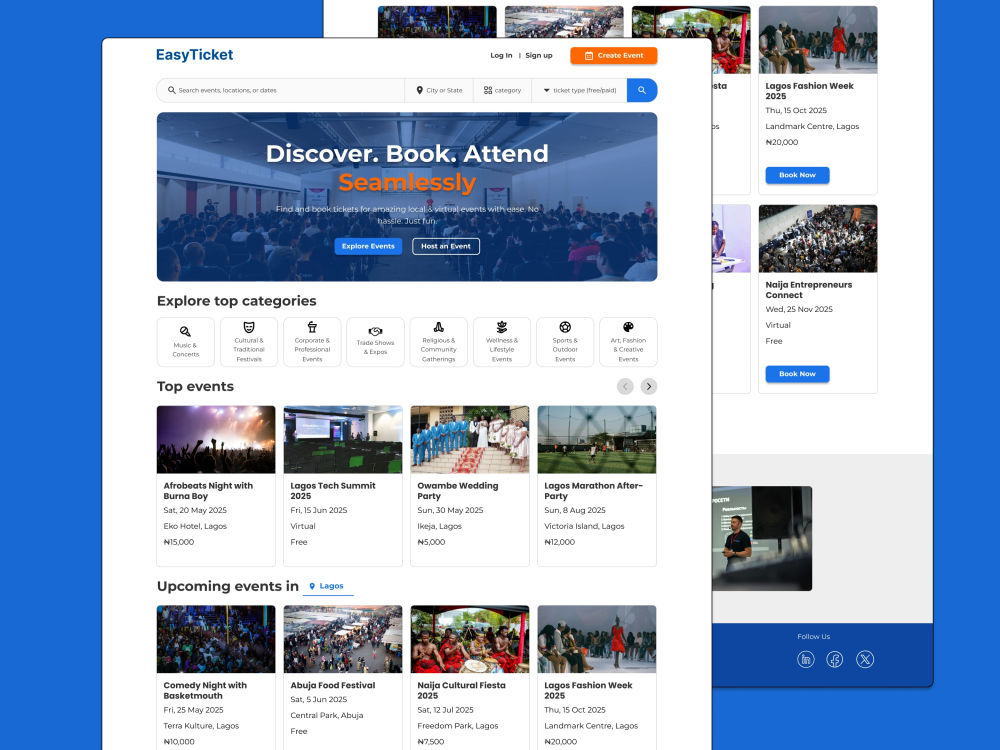Focus the search events input field
Screen dimensions: 1000x750
[281, 91]
